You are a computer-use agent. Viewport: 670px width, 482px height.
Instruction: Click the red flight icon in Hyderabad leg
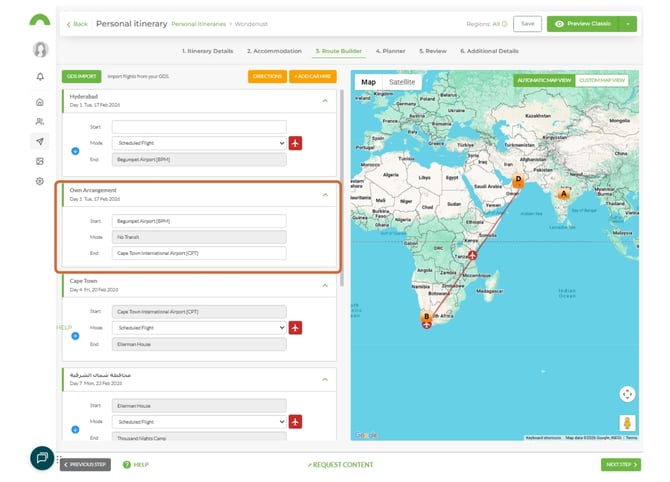pos(295,143)
